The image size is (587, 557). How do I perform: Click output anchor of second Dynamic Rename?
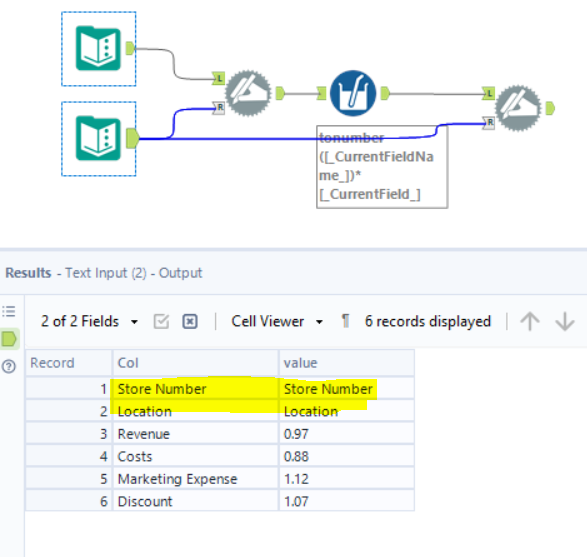[550, 109]
